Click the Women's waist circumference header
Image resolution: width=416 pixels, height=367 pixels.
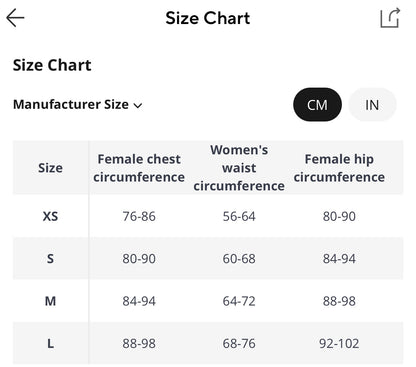[239, 168]
